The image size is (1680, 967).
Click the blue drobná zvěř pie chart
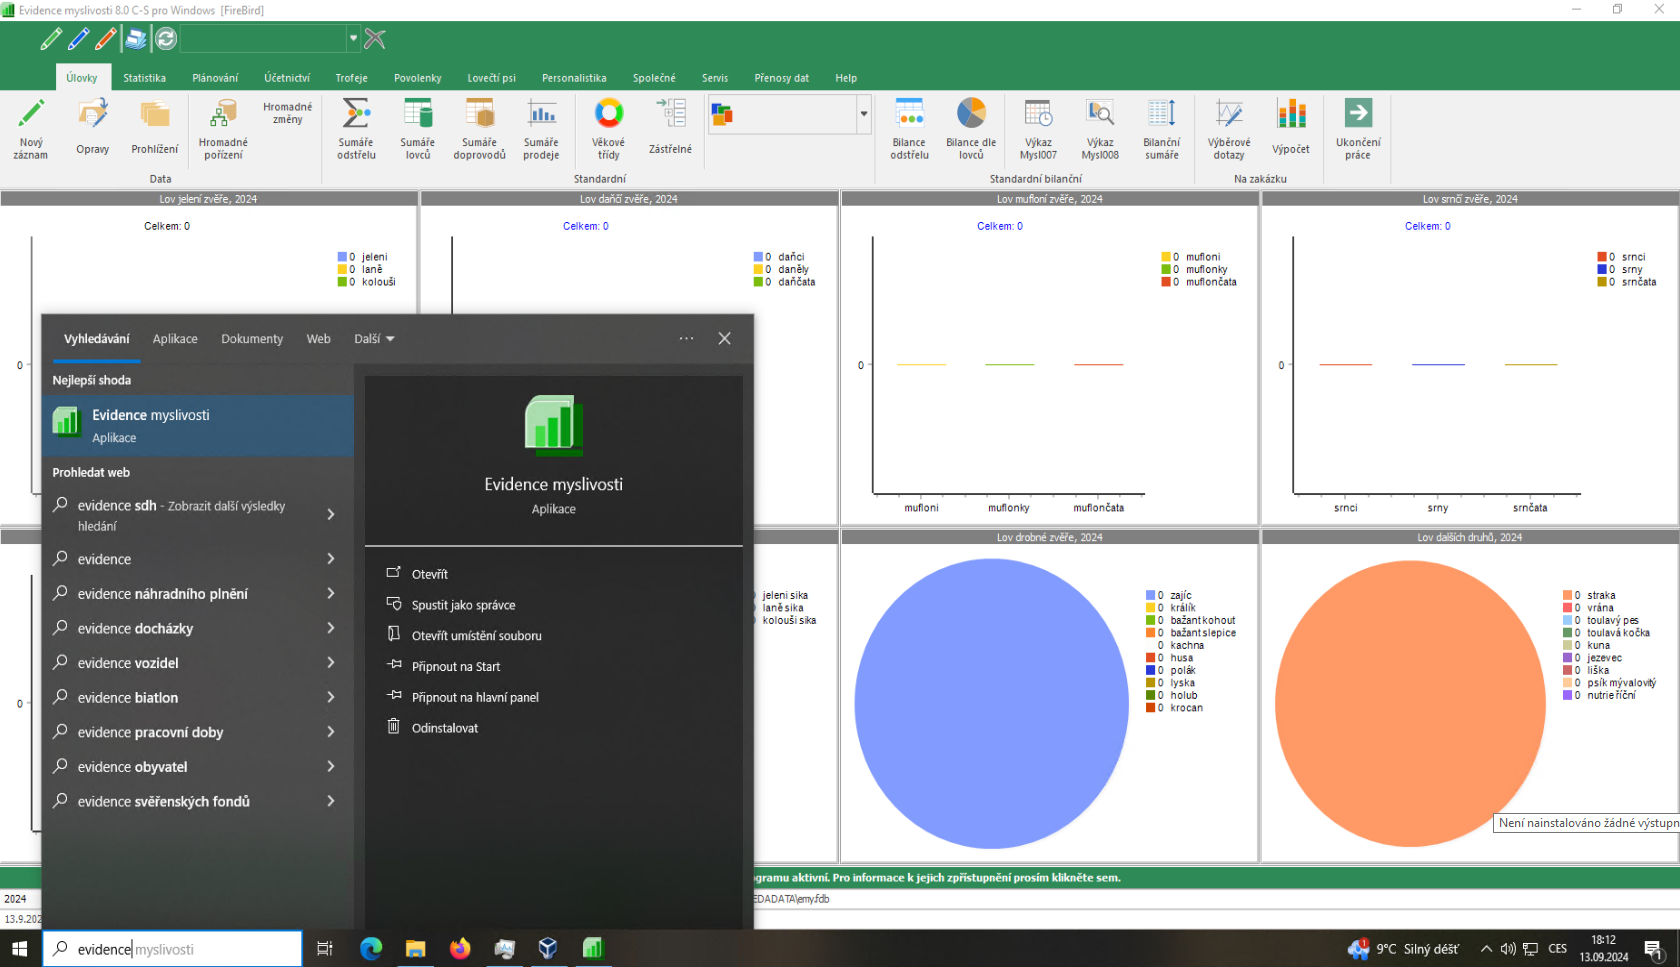(991, 704)
